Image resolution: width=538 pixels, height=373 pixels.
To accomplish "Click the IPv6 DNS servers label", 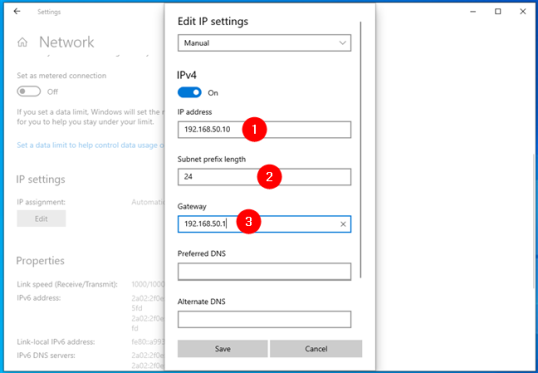I will [x=46, y=355].
